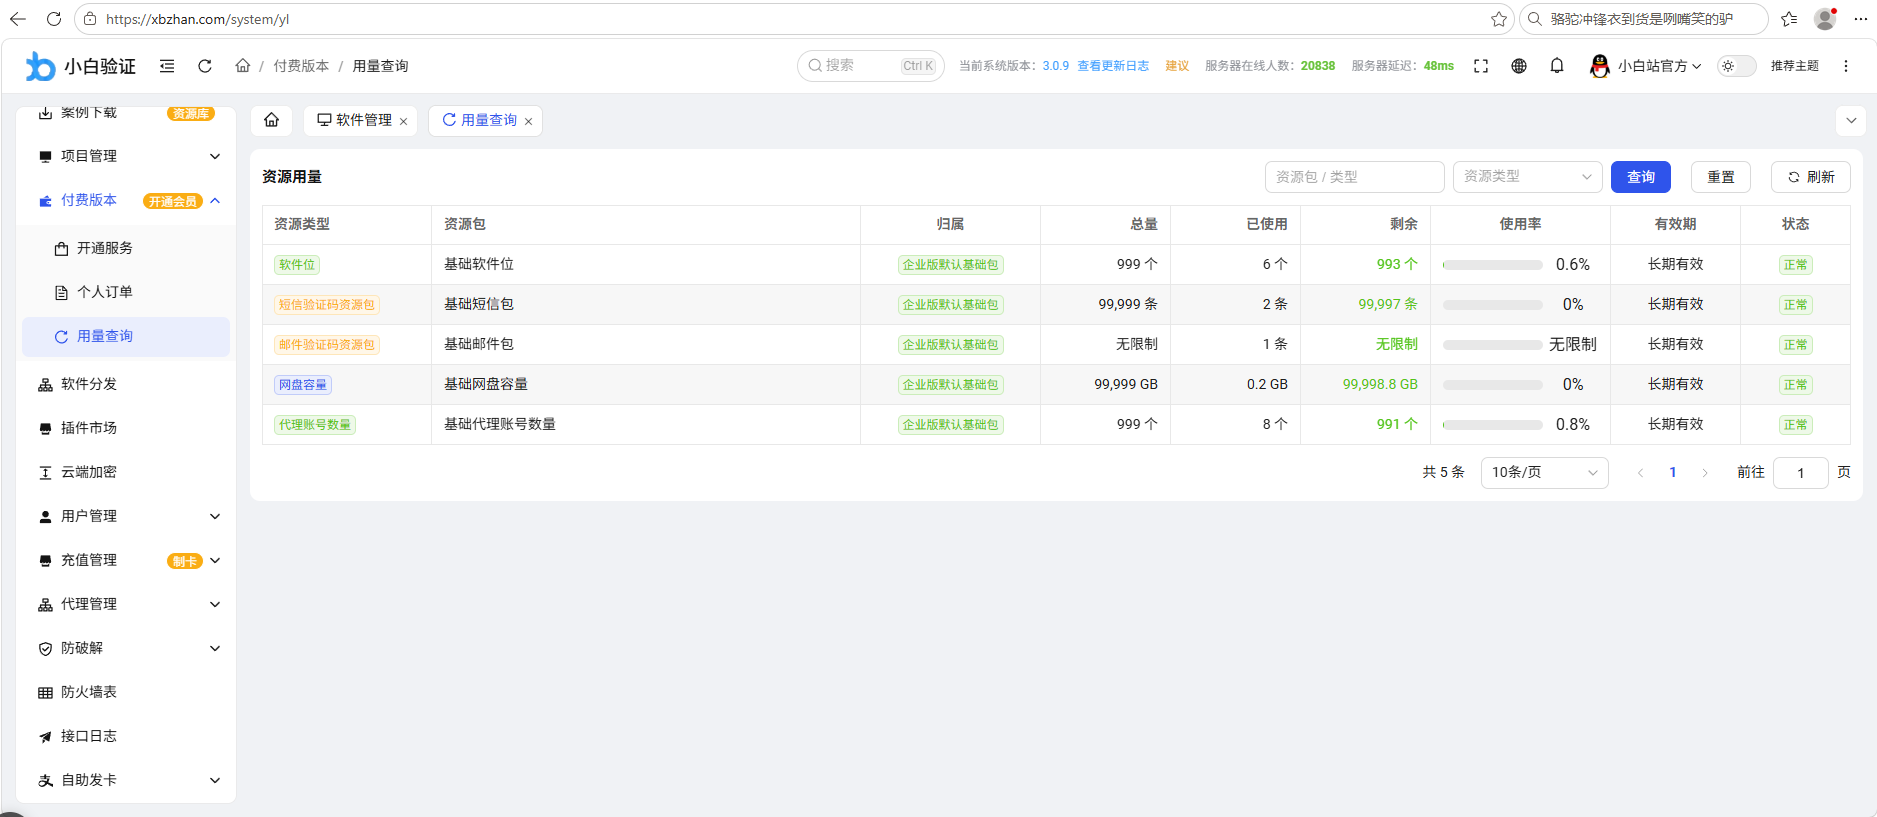
Task: Go to home via breadcrumb house icon
Action: [242, 66]
